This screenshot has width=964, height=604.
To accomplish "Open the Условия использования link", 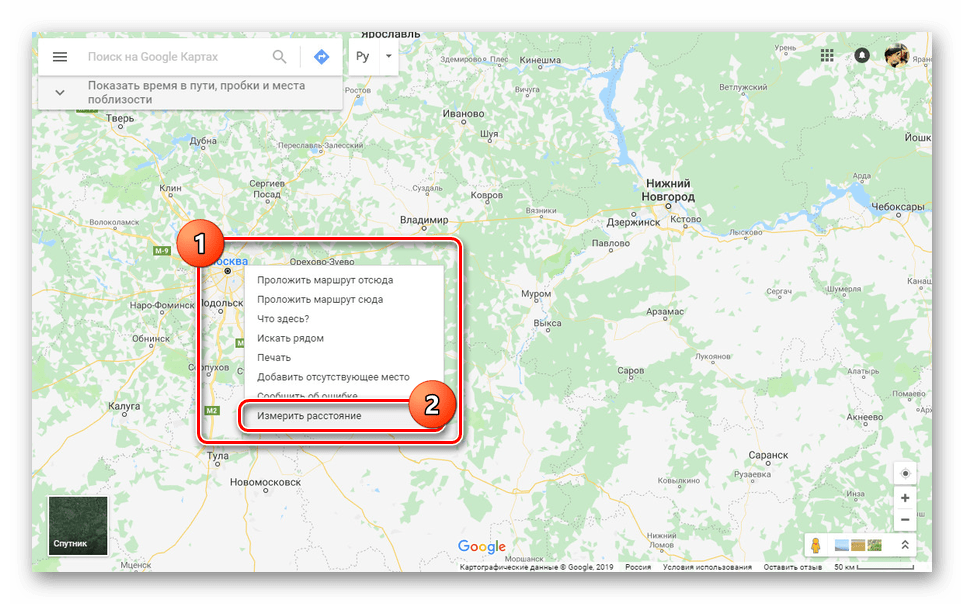I will (707, 567).
